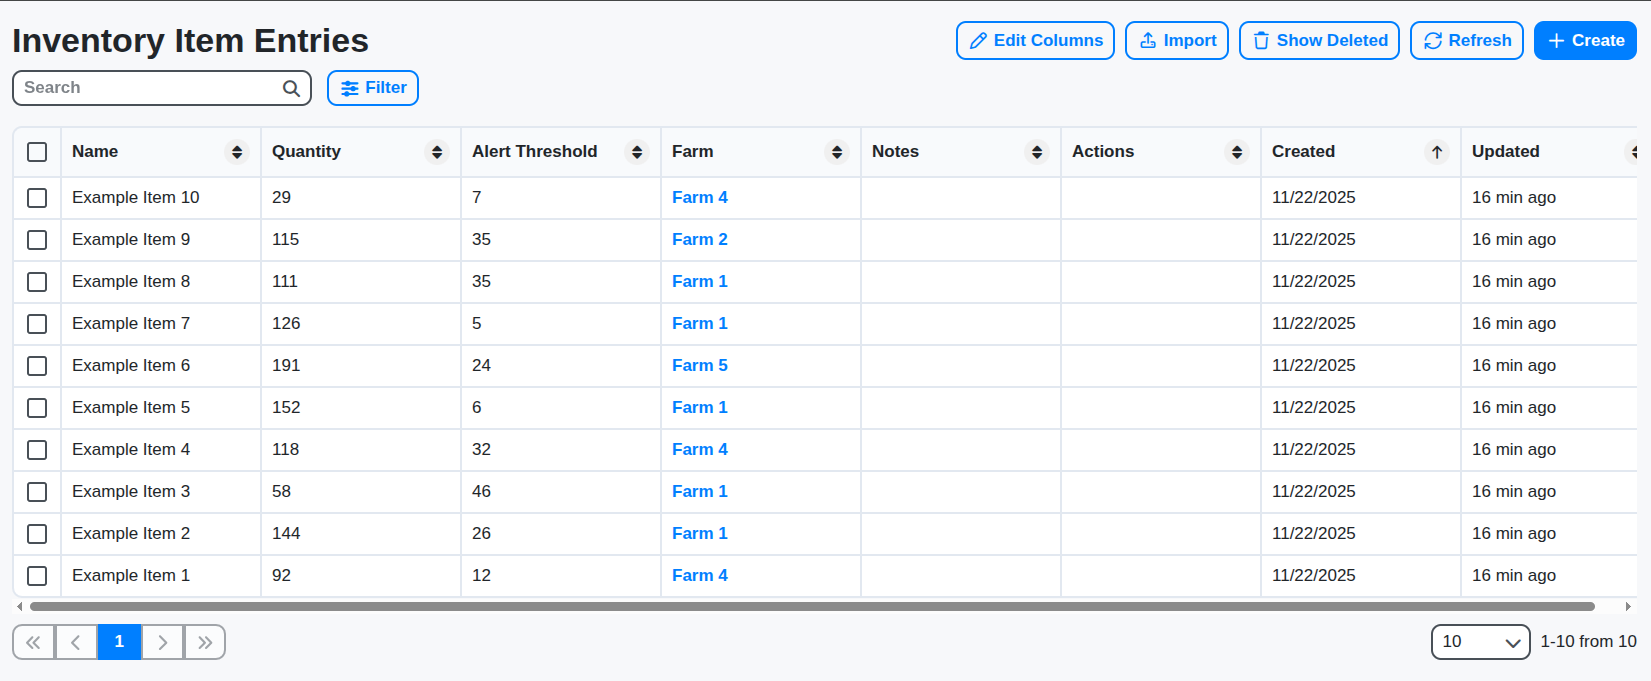Go to the first page
Viewport: 1651px width, 681px height.
pyautogui.click(x=33, y=642)
